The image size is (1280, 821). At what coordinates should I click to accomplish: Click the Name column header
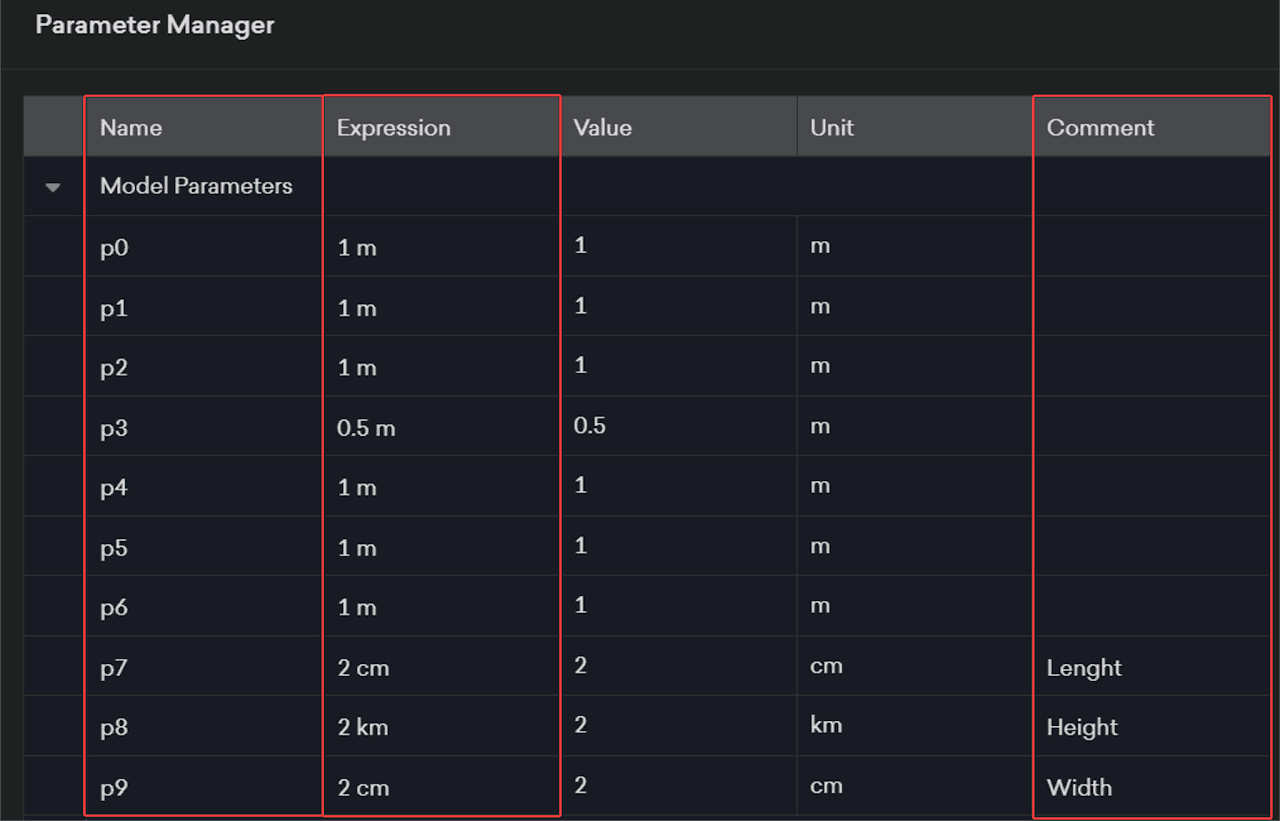click(x=131, y=128)
